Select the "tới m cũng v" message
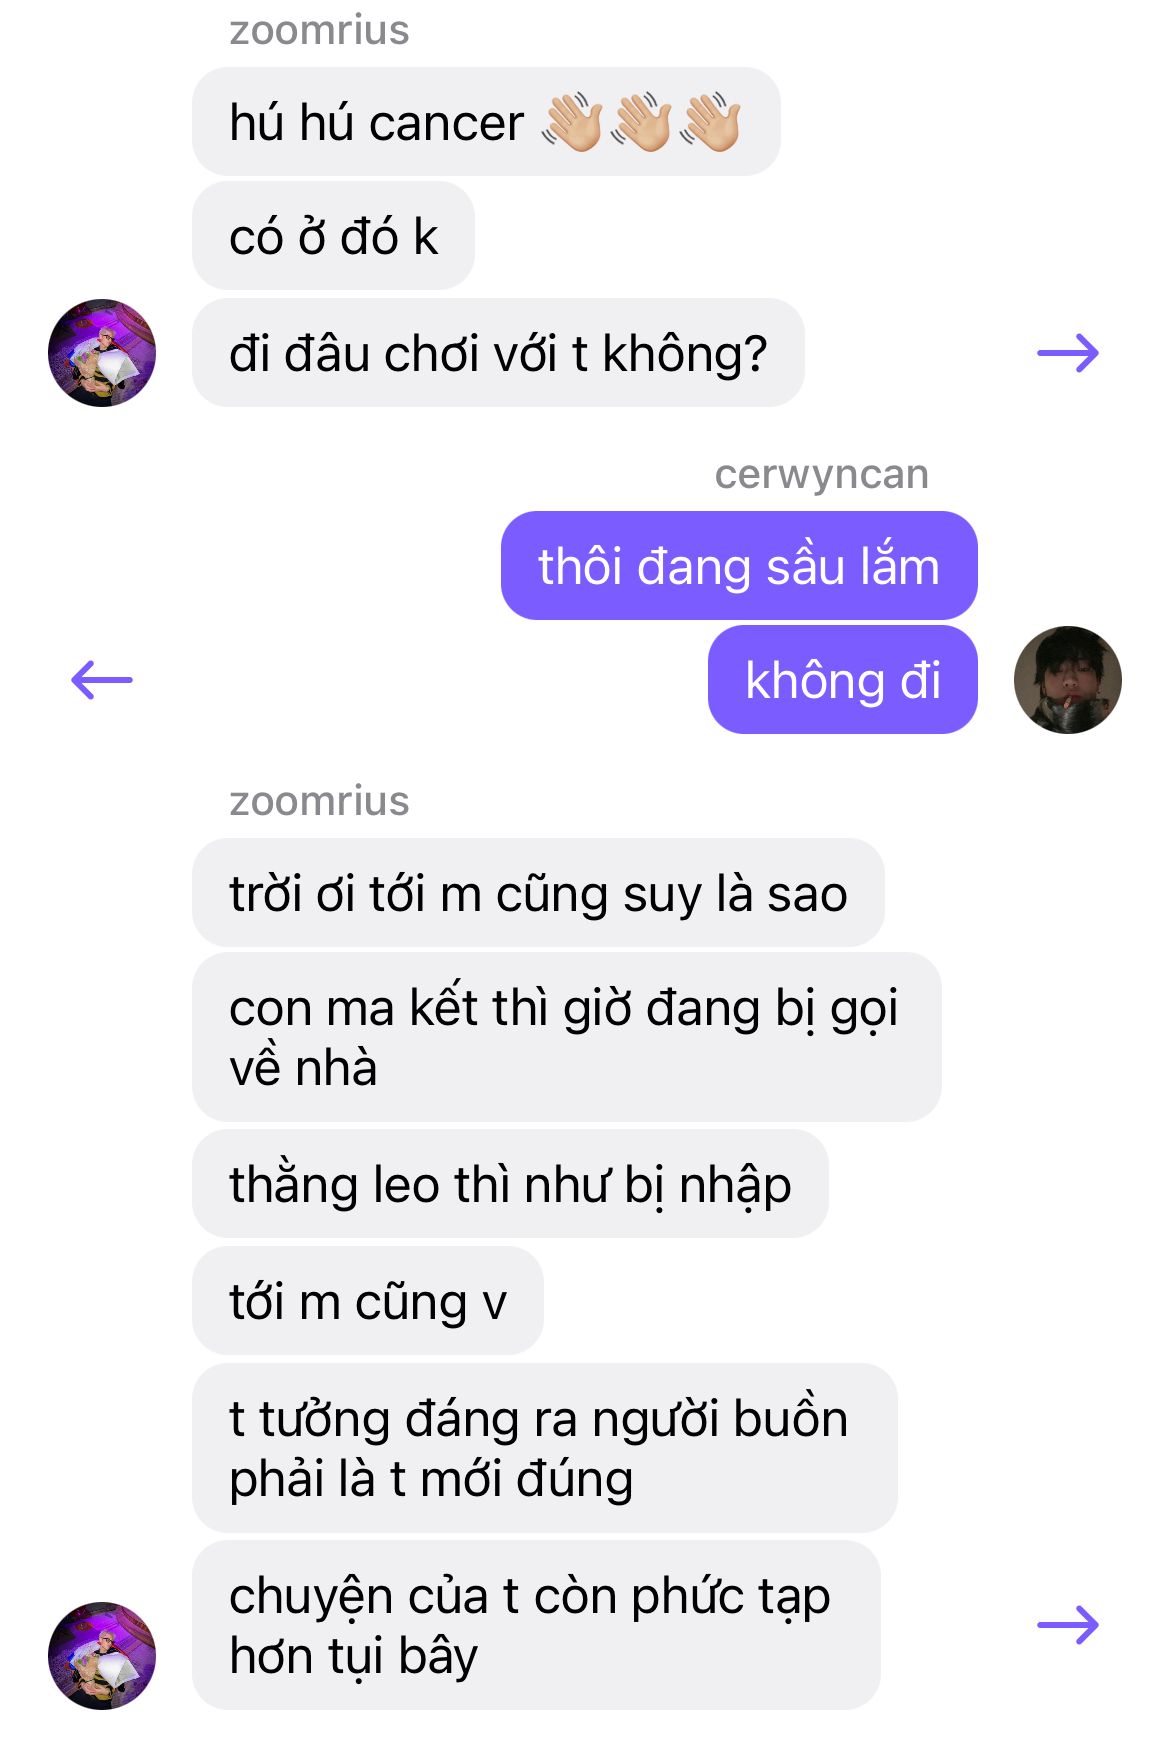 (x=368, y=1301)
